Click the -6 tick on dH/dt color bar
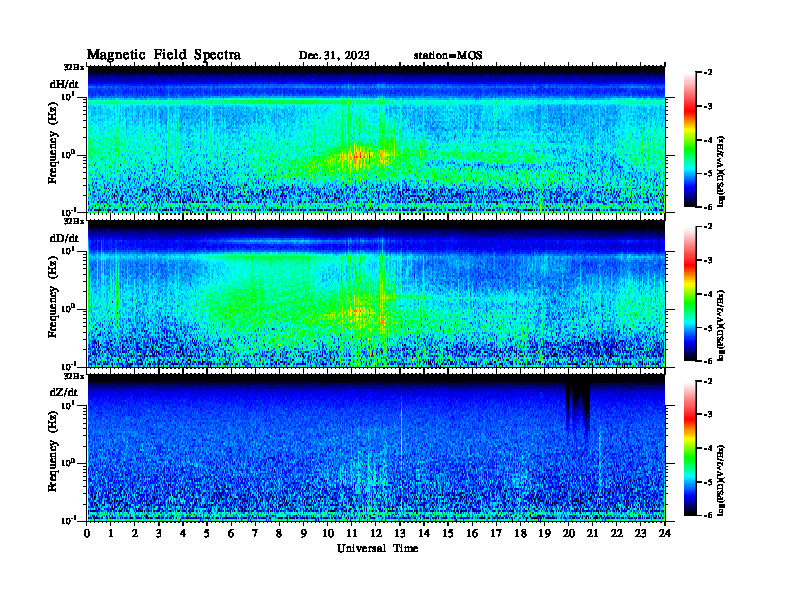The width and height of the screenshot is (792, 612). [x=708, y=207]
